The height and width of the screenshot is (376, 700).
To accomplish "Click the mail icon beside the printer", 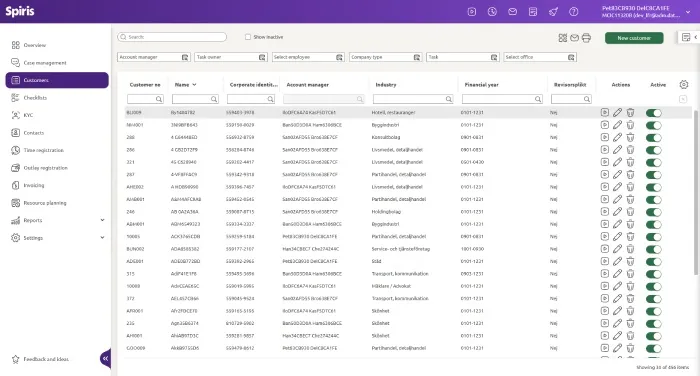I will [x=575, y=38].
